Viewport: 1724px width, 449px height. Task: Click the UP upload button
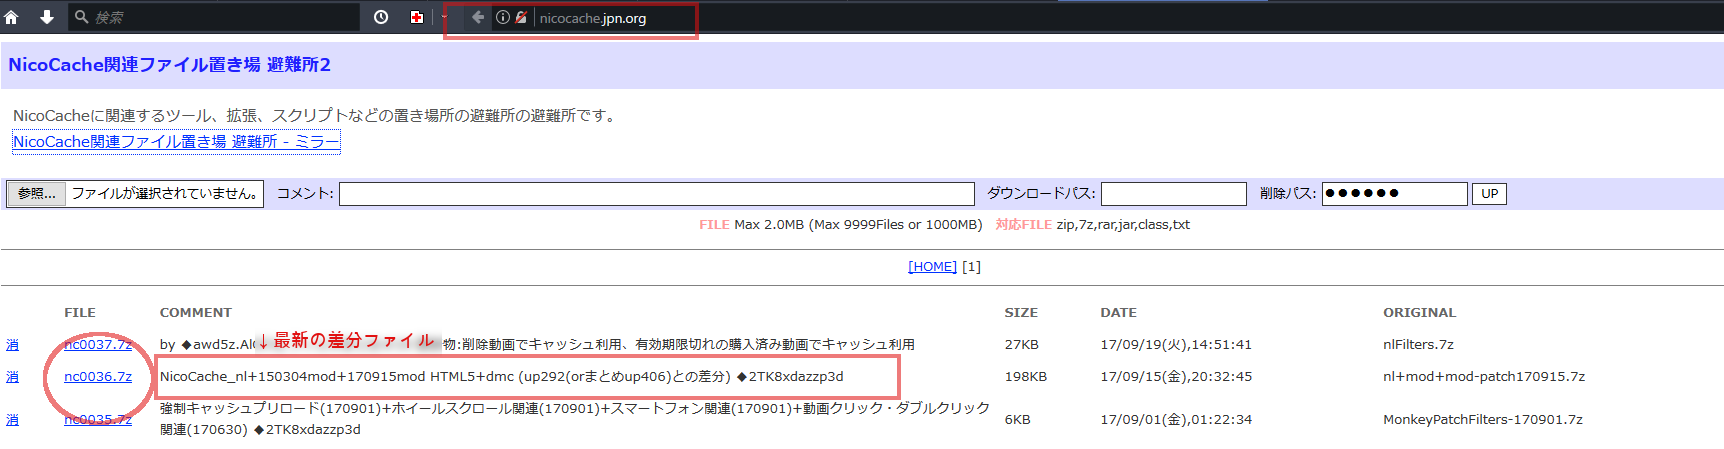[x=1489, y=193]
